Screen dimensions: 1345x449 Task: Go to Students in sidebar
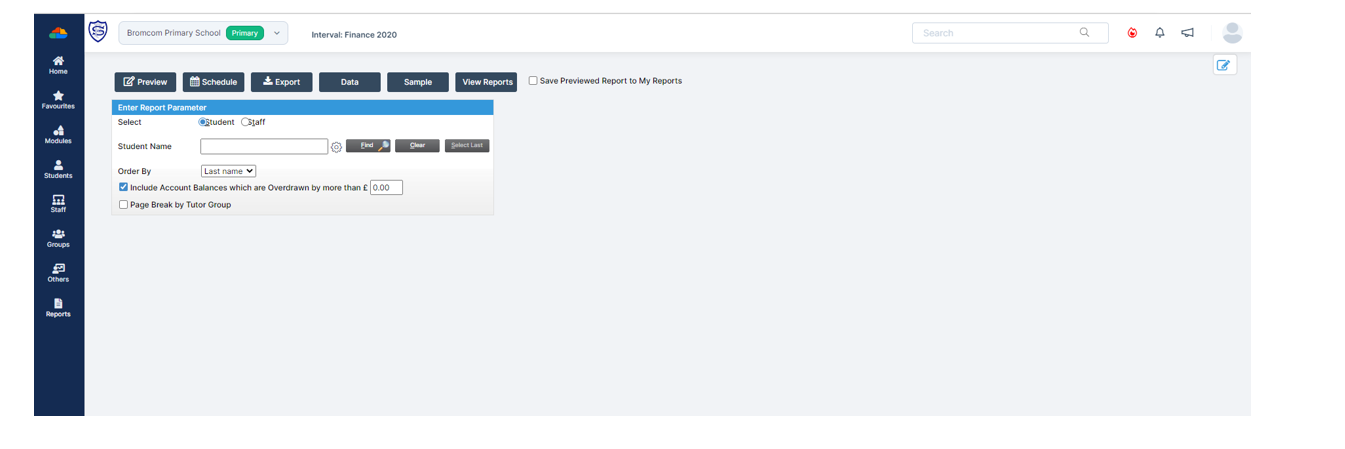[58, 169]
